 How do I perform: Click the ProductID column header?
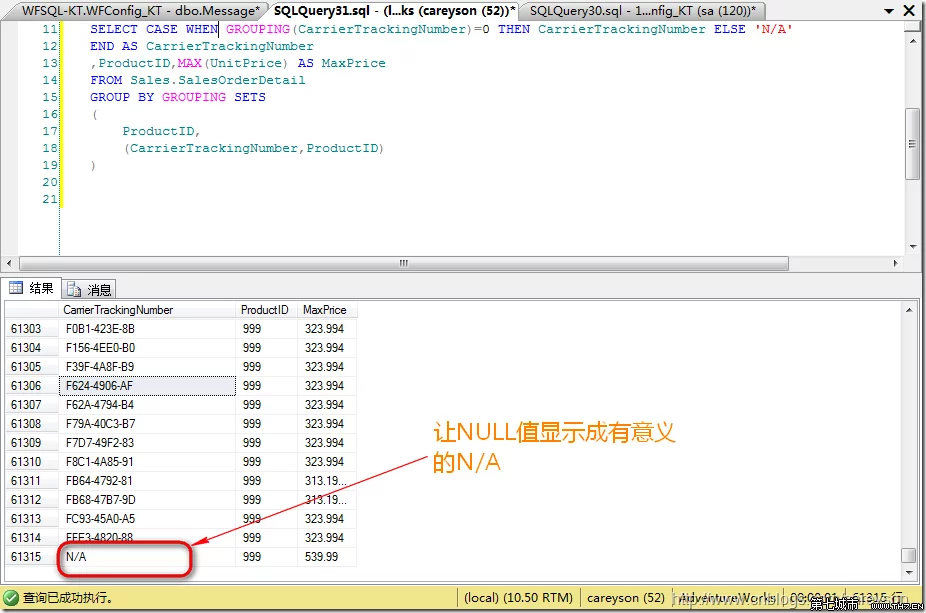[x=266, y=310]
